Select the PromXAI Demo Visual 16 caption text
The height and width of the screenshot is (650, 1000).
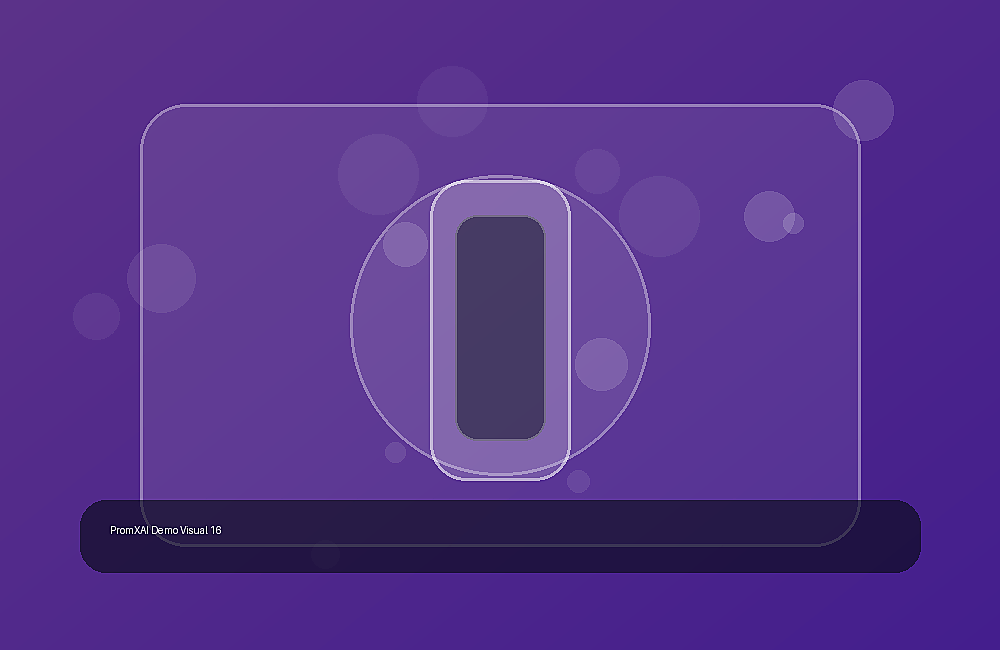coord(166,530)
